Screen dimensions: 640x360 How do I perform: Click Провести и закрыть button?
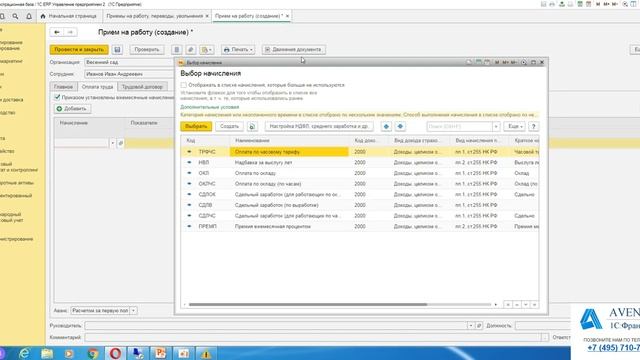pos(79,50)
